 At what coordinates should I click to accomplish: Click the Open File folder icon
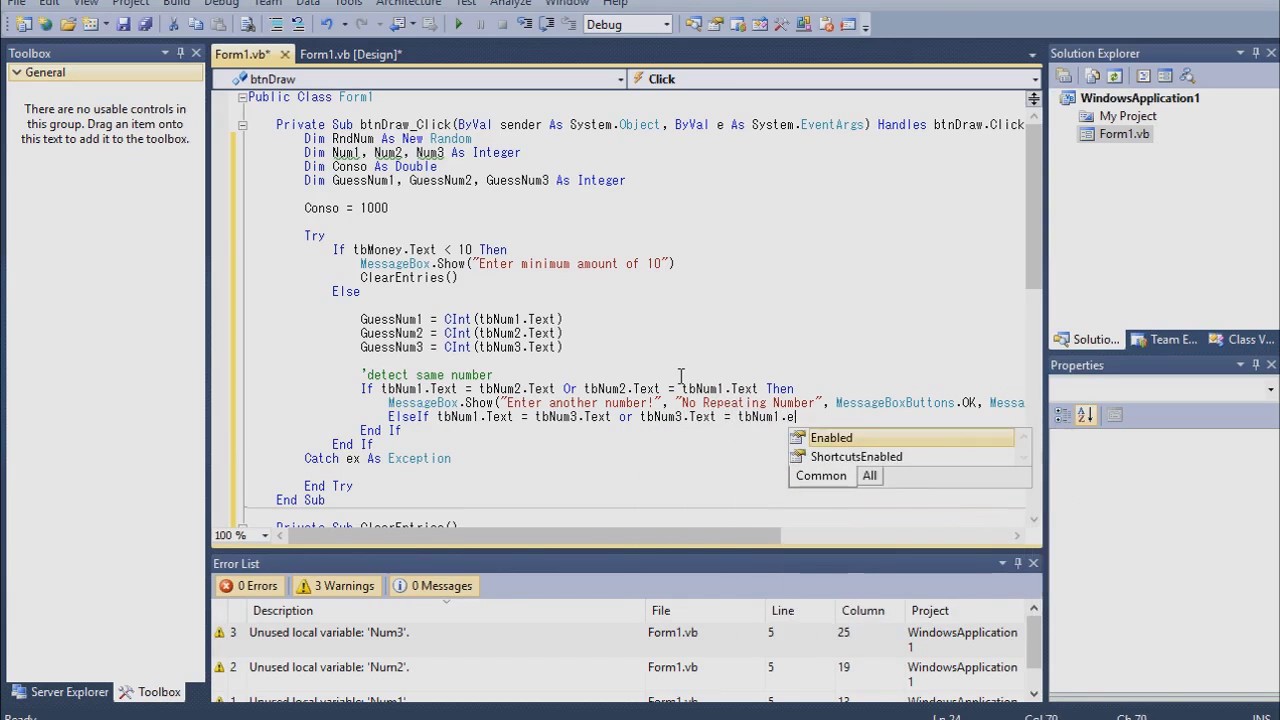click(67, 24)
